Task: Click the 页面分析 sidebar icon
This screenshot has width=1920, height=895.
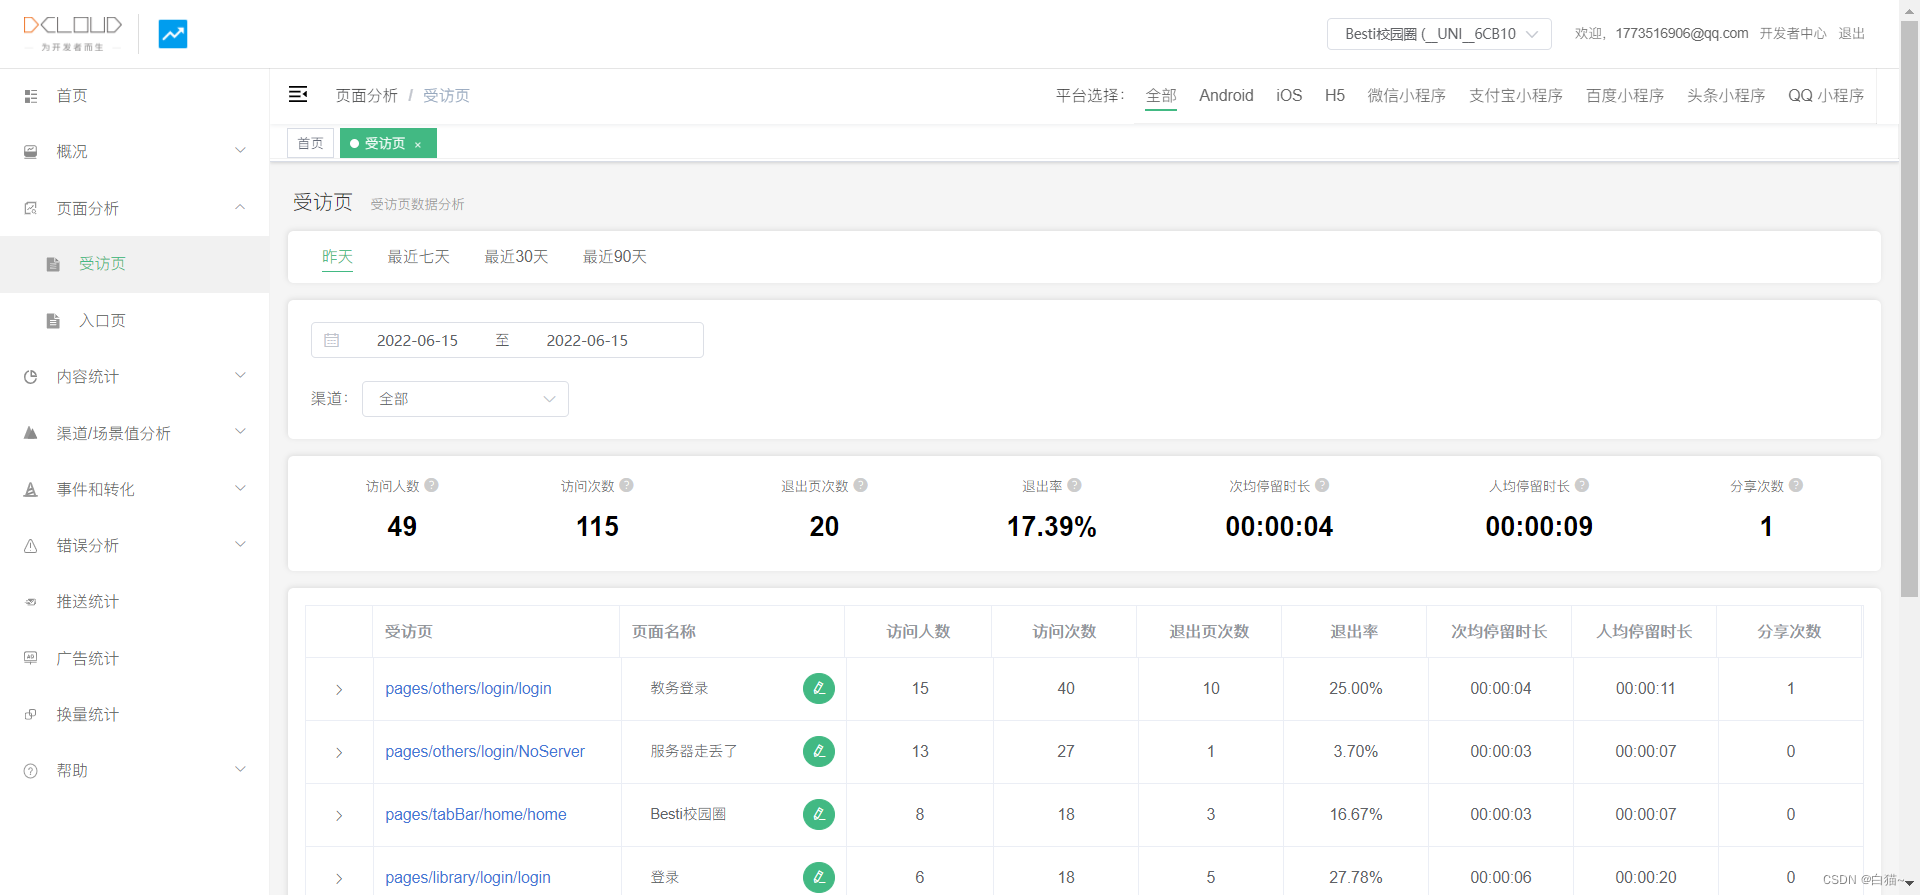Action: [x=31, y=208]
